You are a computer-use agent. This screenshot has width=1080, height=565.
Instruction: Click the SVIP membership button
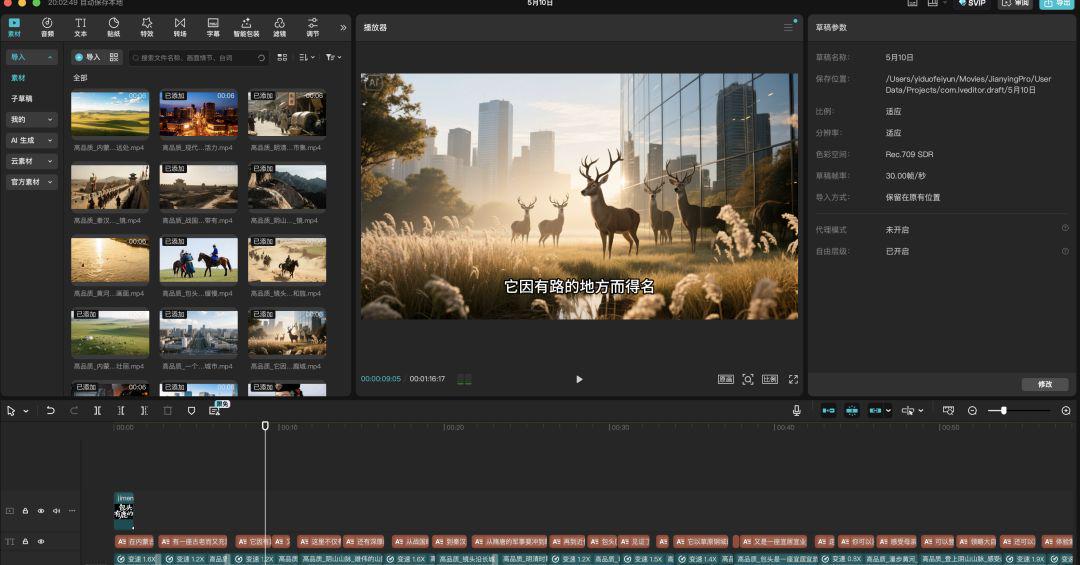pyautogui.click(x=973, y=3)
